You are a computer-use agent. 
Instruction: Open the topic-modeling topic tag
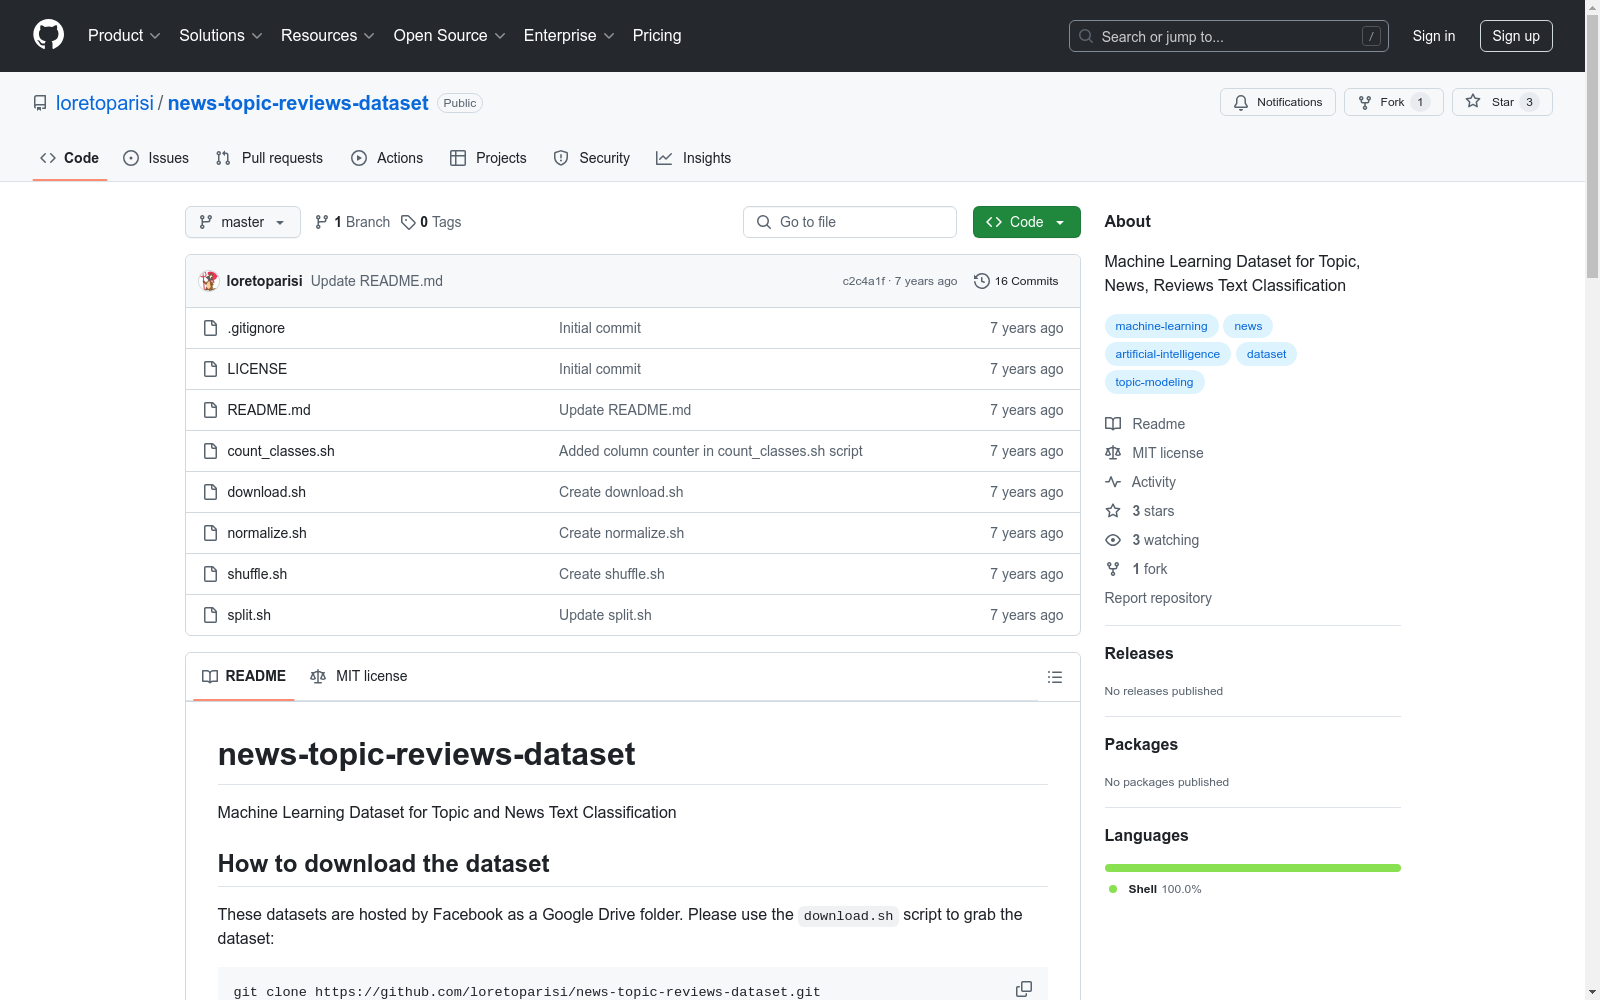pos(1154,382)
